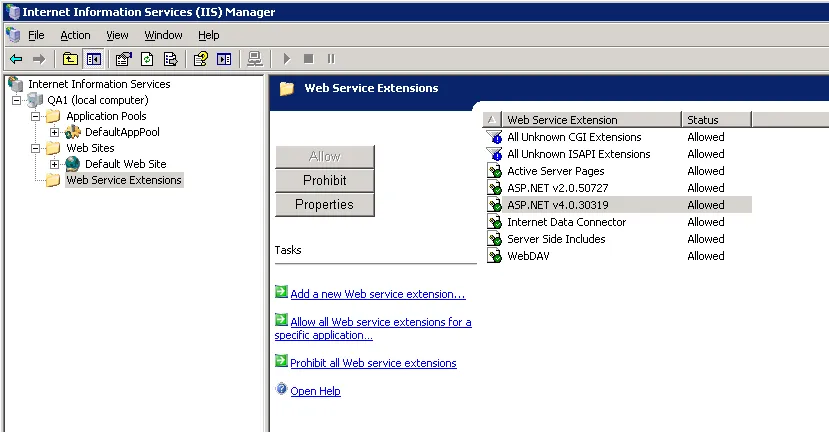Click Allowed status of WebDAV row

(x=706, y=256)
